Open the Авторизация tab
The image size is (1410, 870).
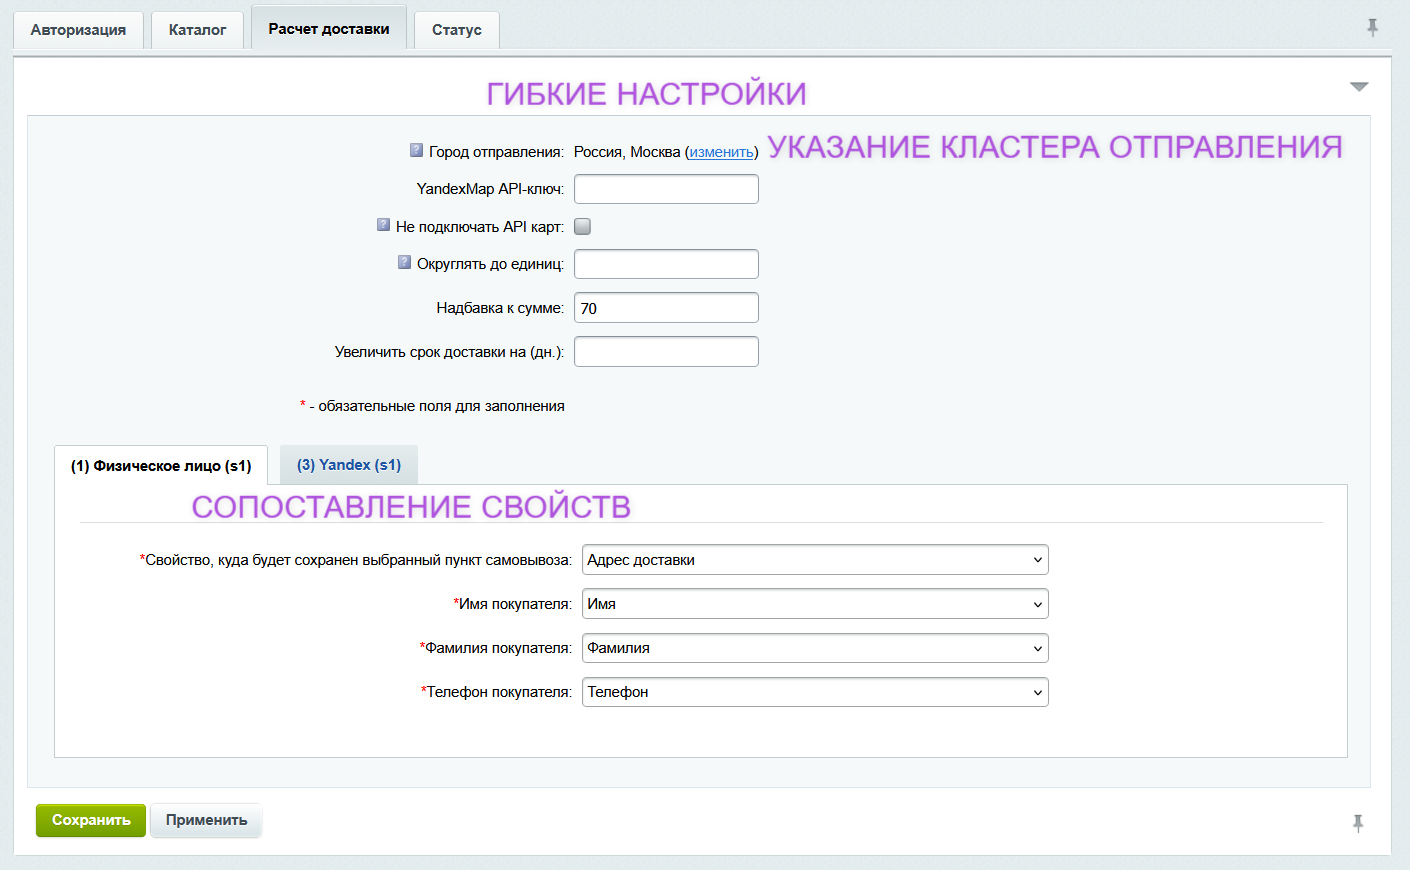tap(78, 30)
